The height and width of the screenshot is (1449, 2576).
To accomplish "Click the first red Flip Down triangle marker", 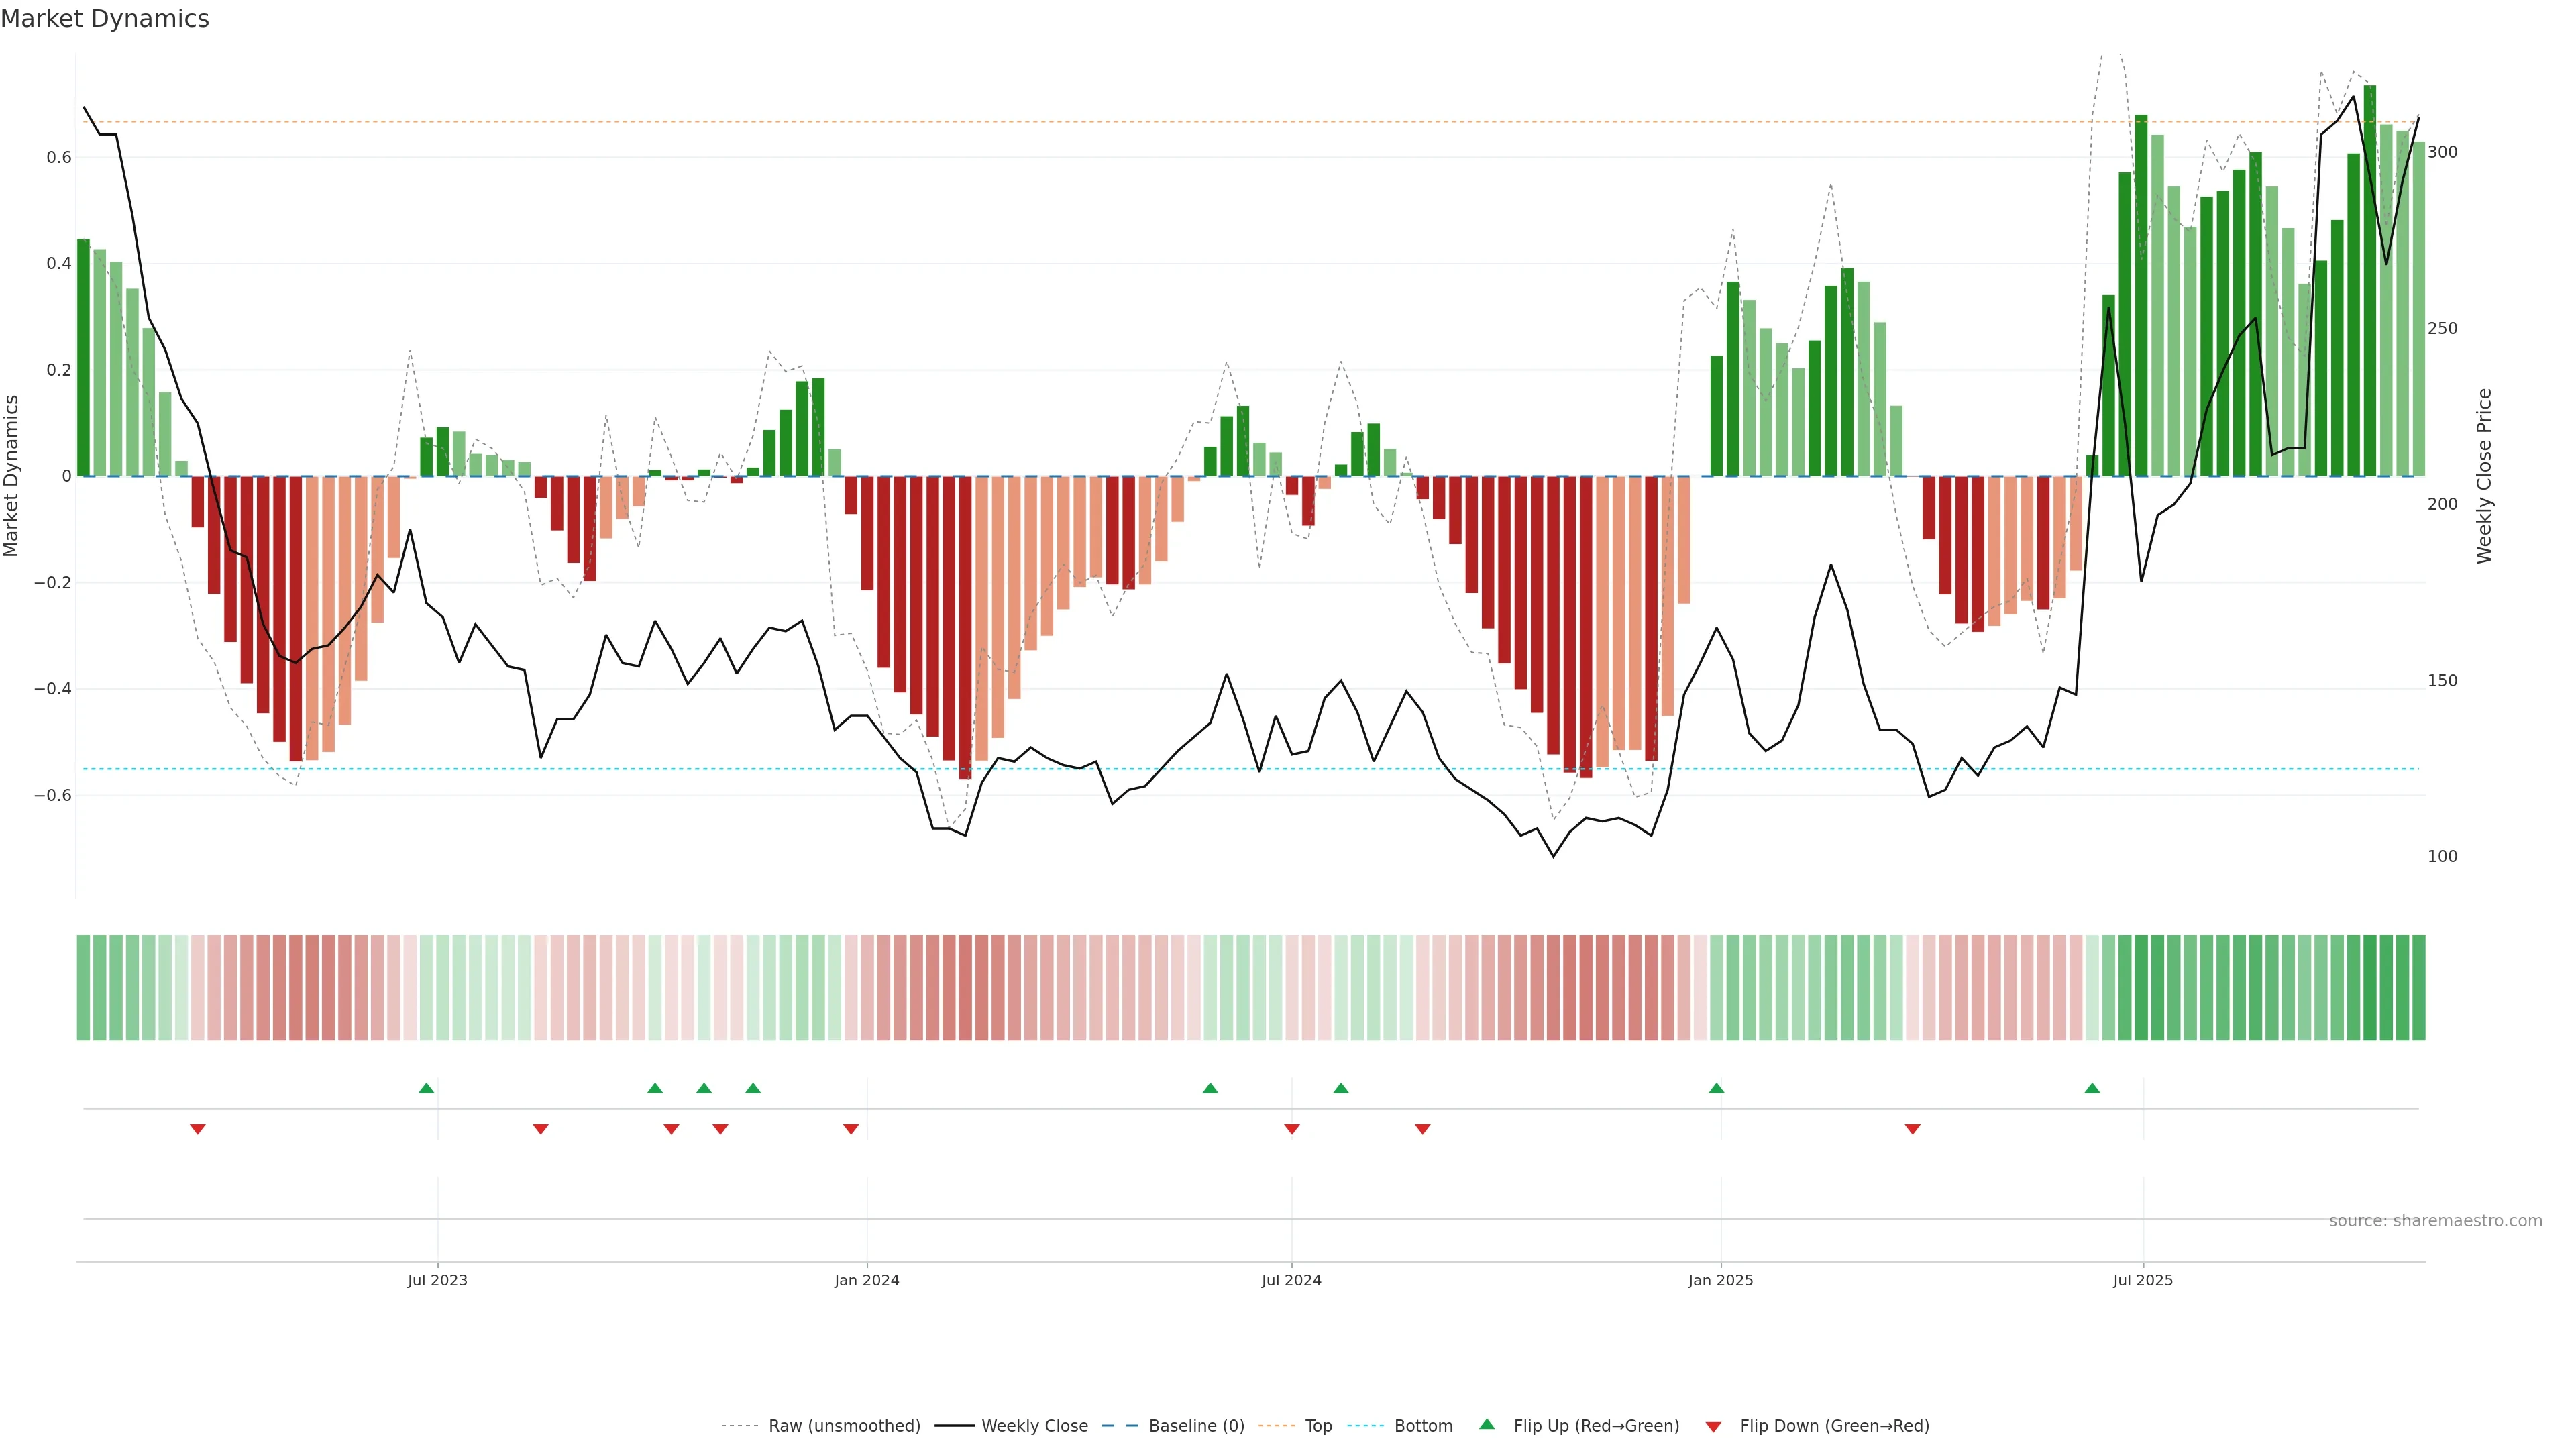I will click(198, 1129).
